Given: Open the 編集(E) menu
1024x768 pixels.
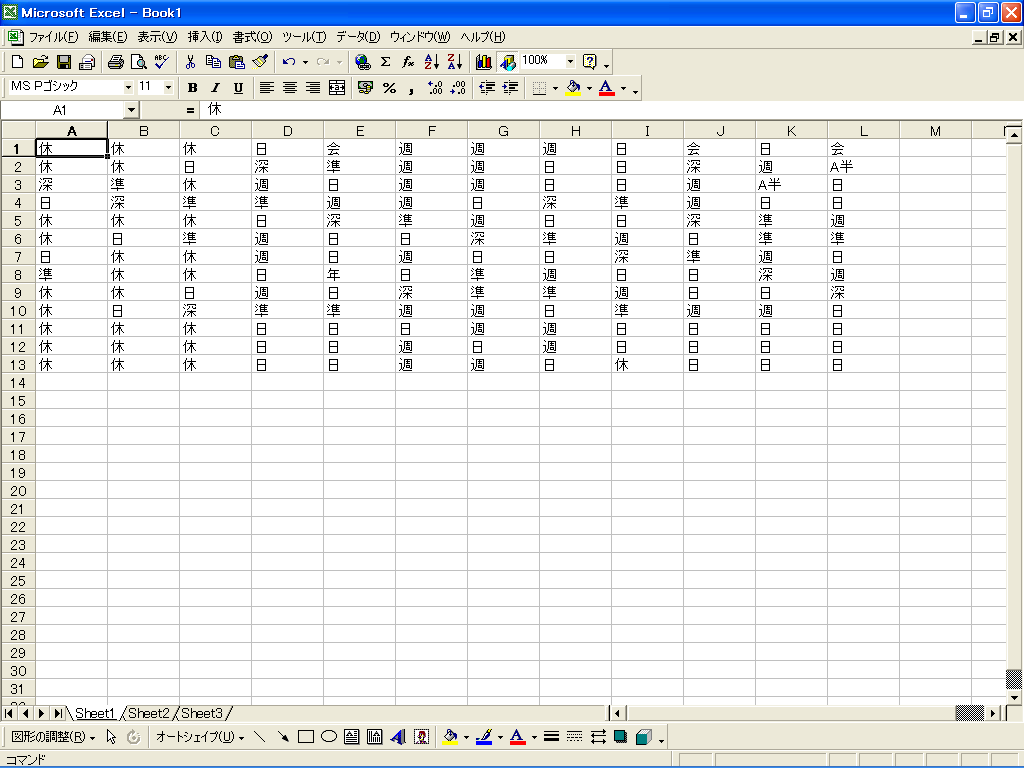Looking at the screenshot, I should coord(108,37).
